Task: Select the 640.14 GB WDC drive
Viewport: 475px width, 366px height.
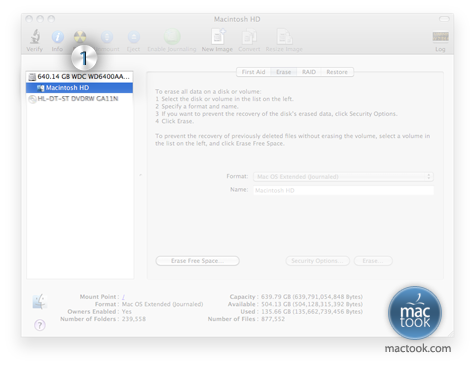Action: click(79, 77)
